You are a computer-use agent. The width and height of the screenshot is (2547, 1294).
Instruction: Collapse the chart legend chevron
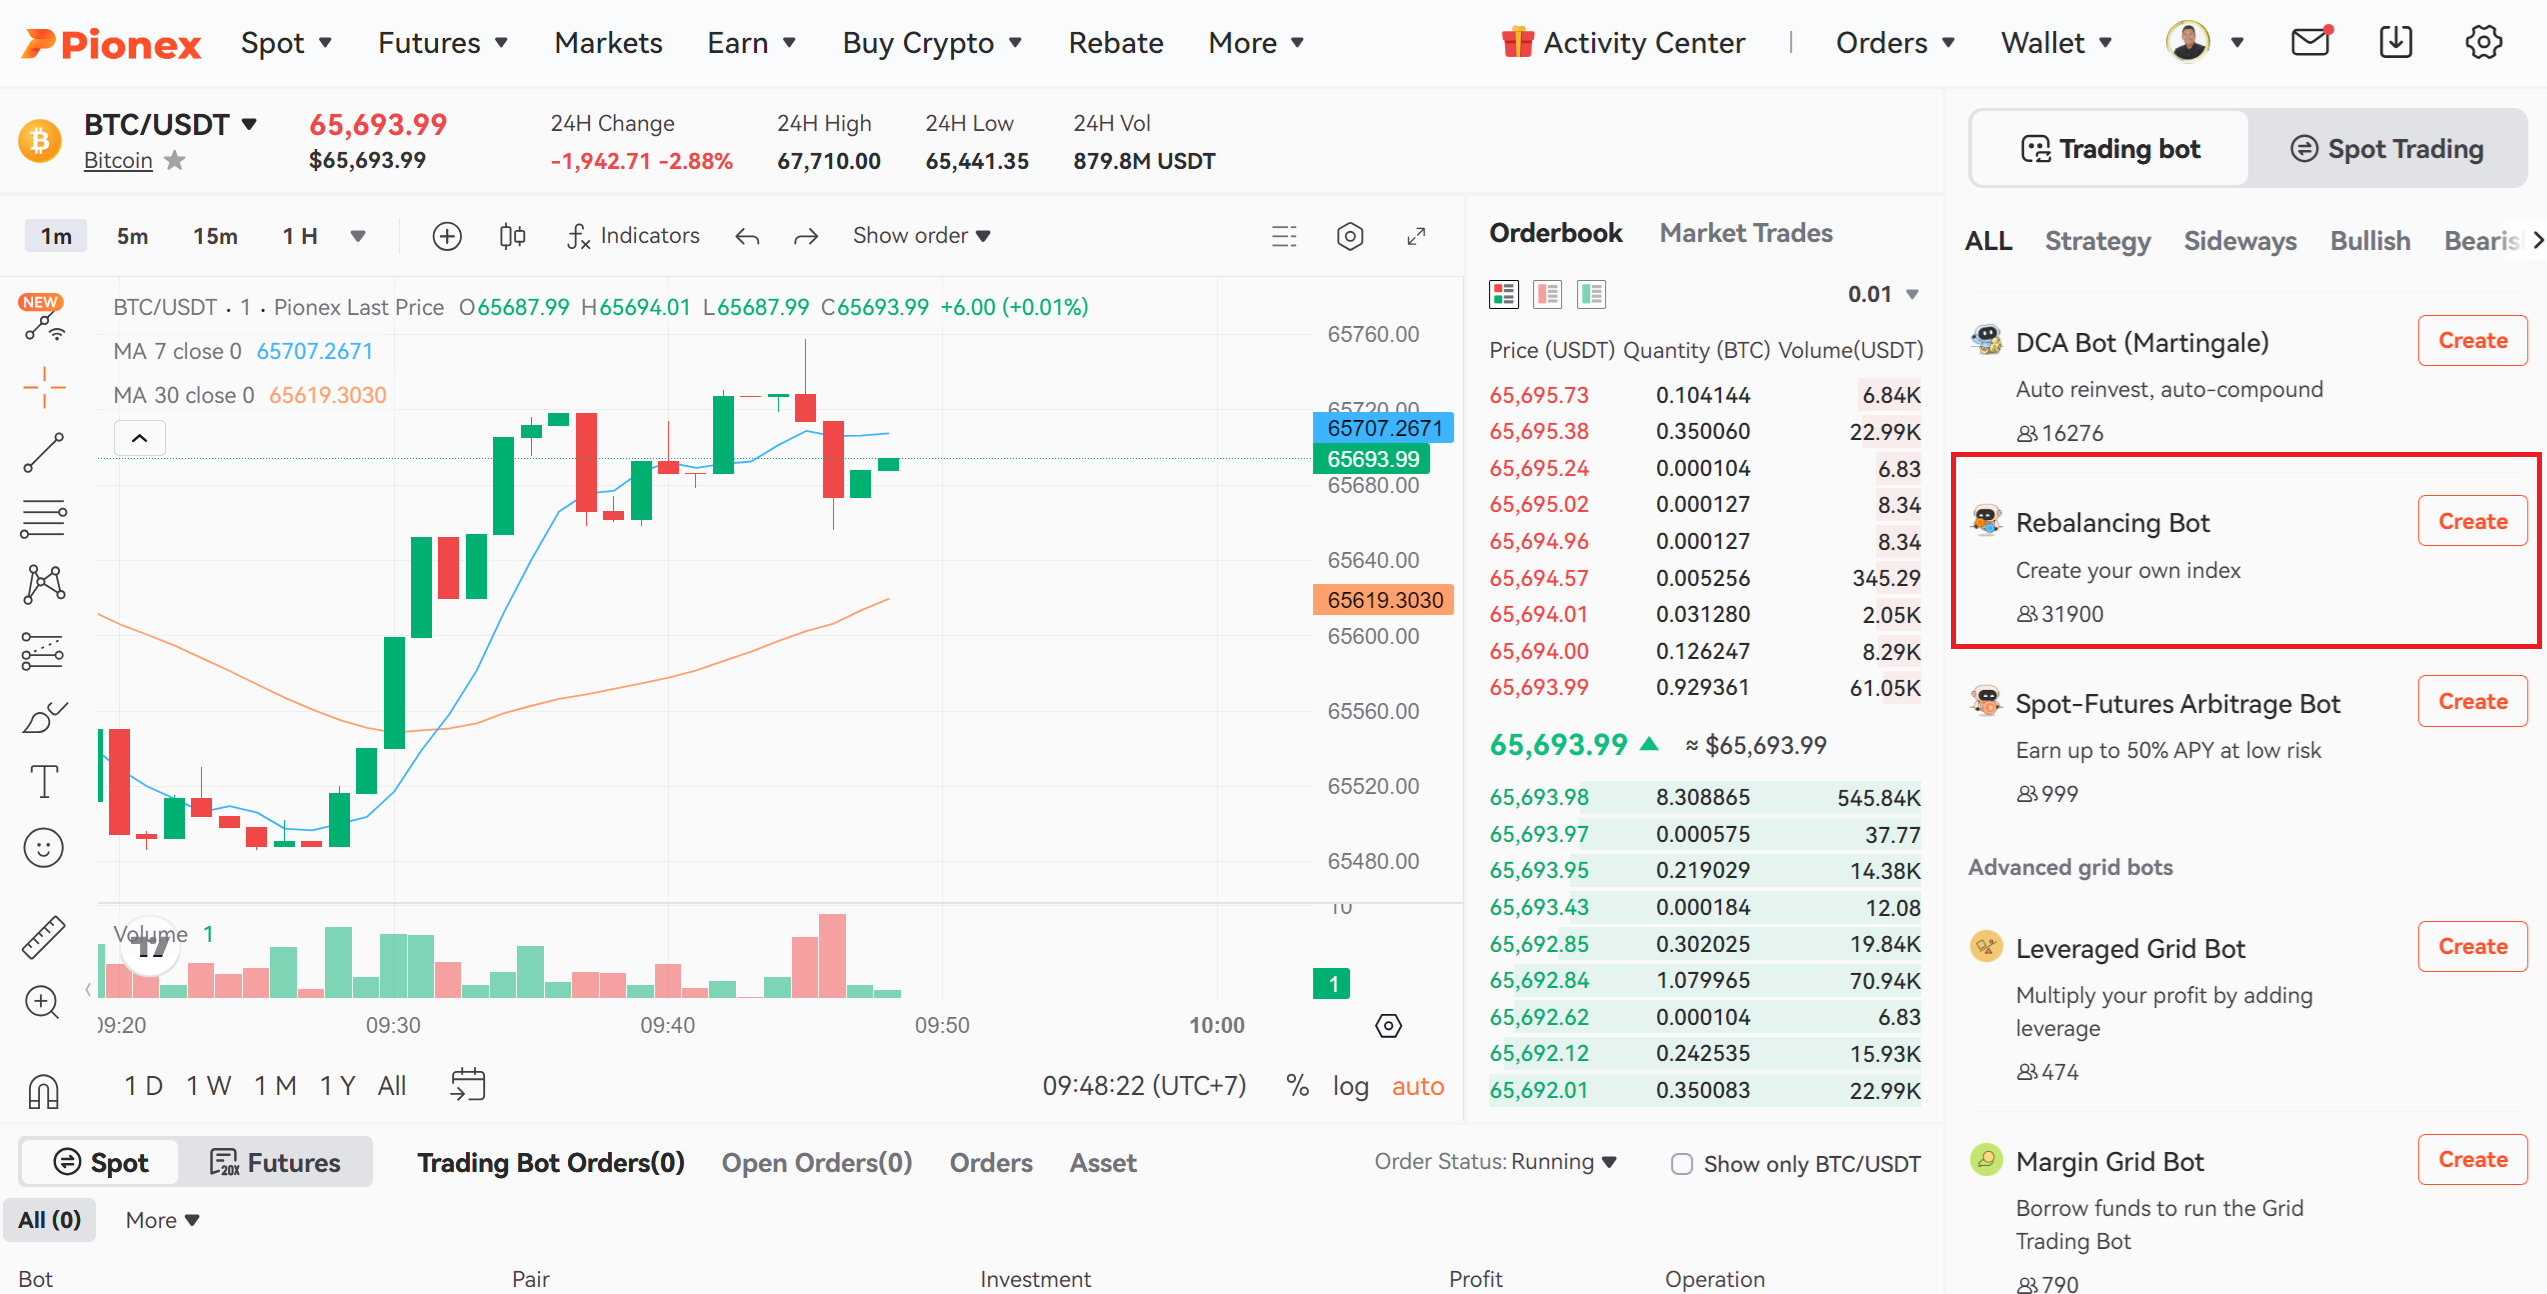(x=140, y=438)
